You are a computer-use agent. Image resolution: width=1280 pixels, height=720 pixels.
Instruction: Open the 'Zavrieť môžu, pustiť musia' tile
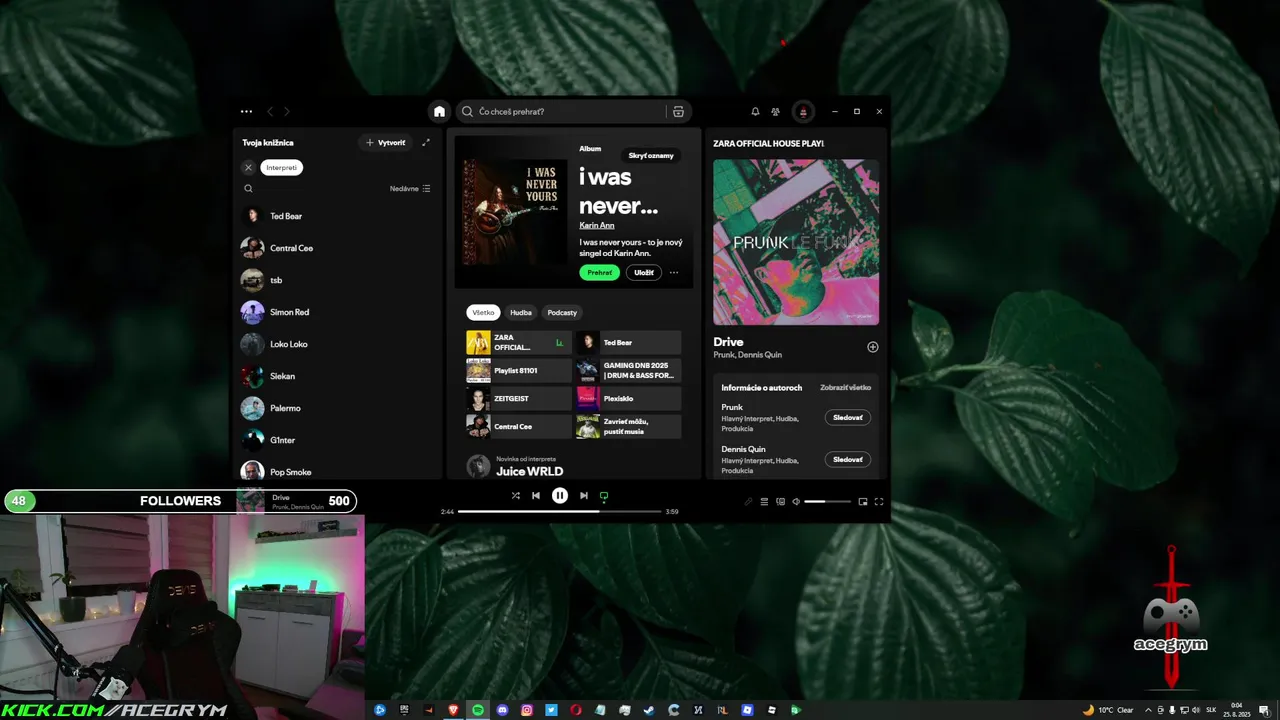pos(628,427)
